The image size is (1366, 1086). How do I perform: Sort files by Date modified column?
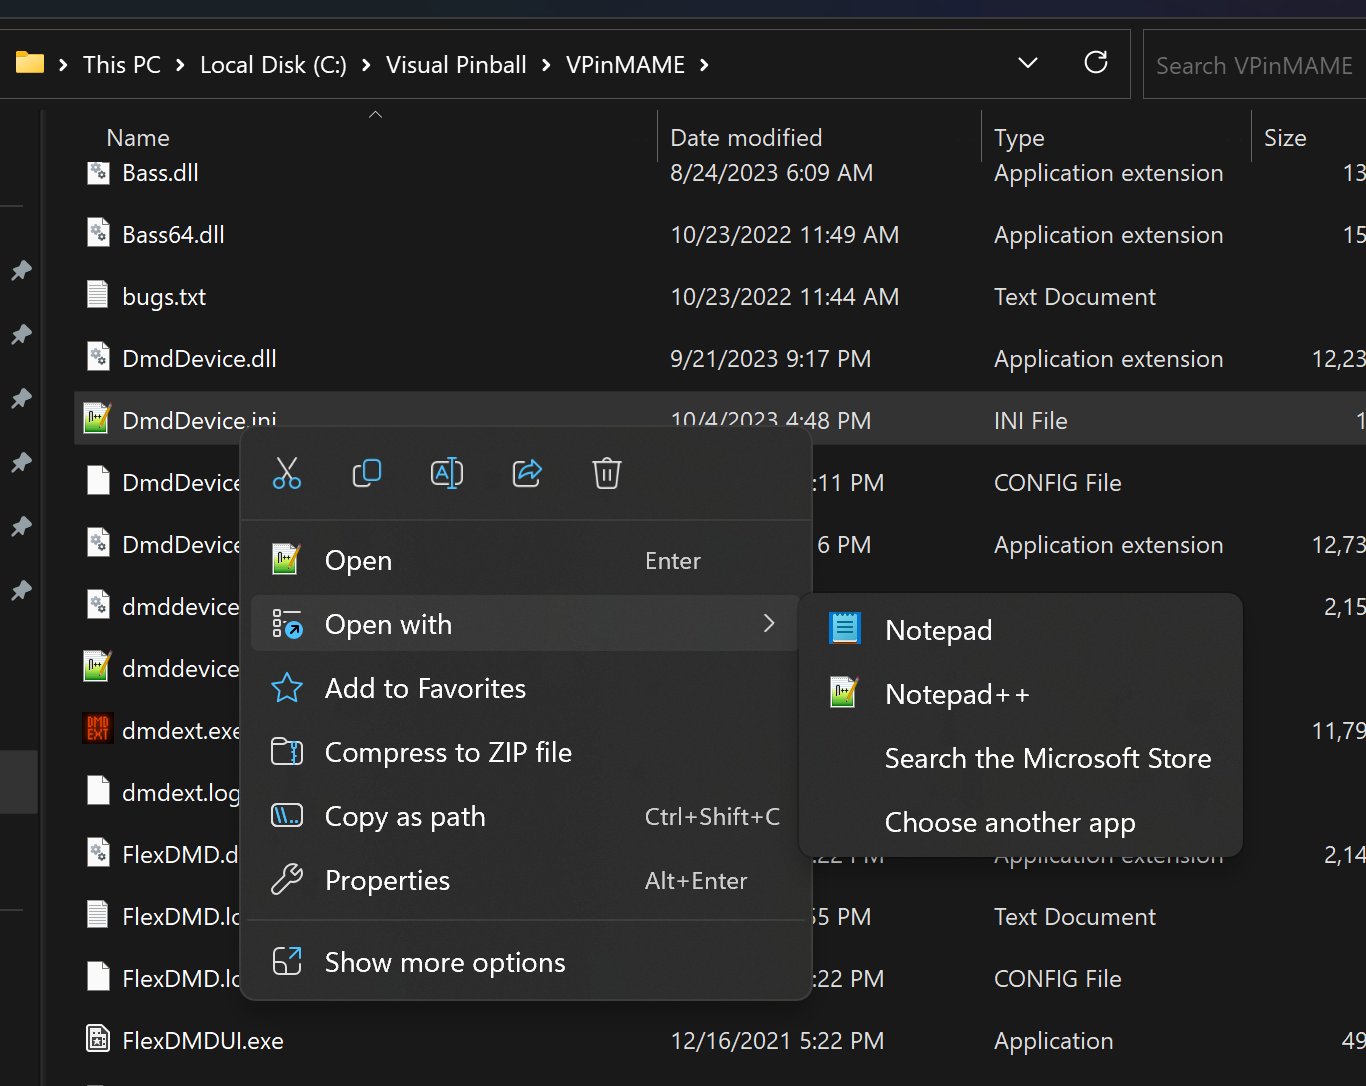(x=746, y=138)
